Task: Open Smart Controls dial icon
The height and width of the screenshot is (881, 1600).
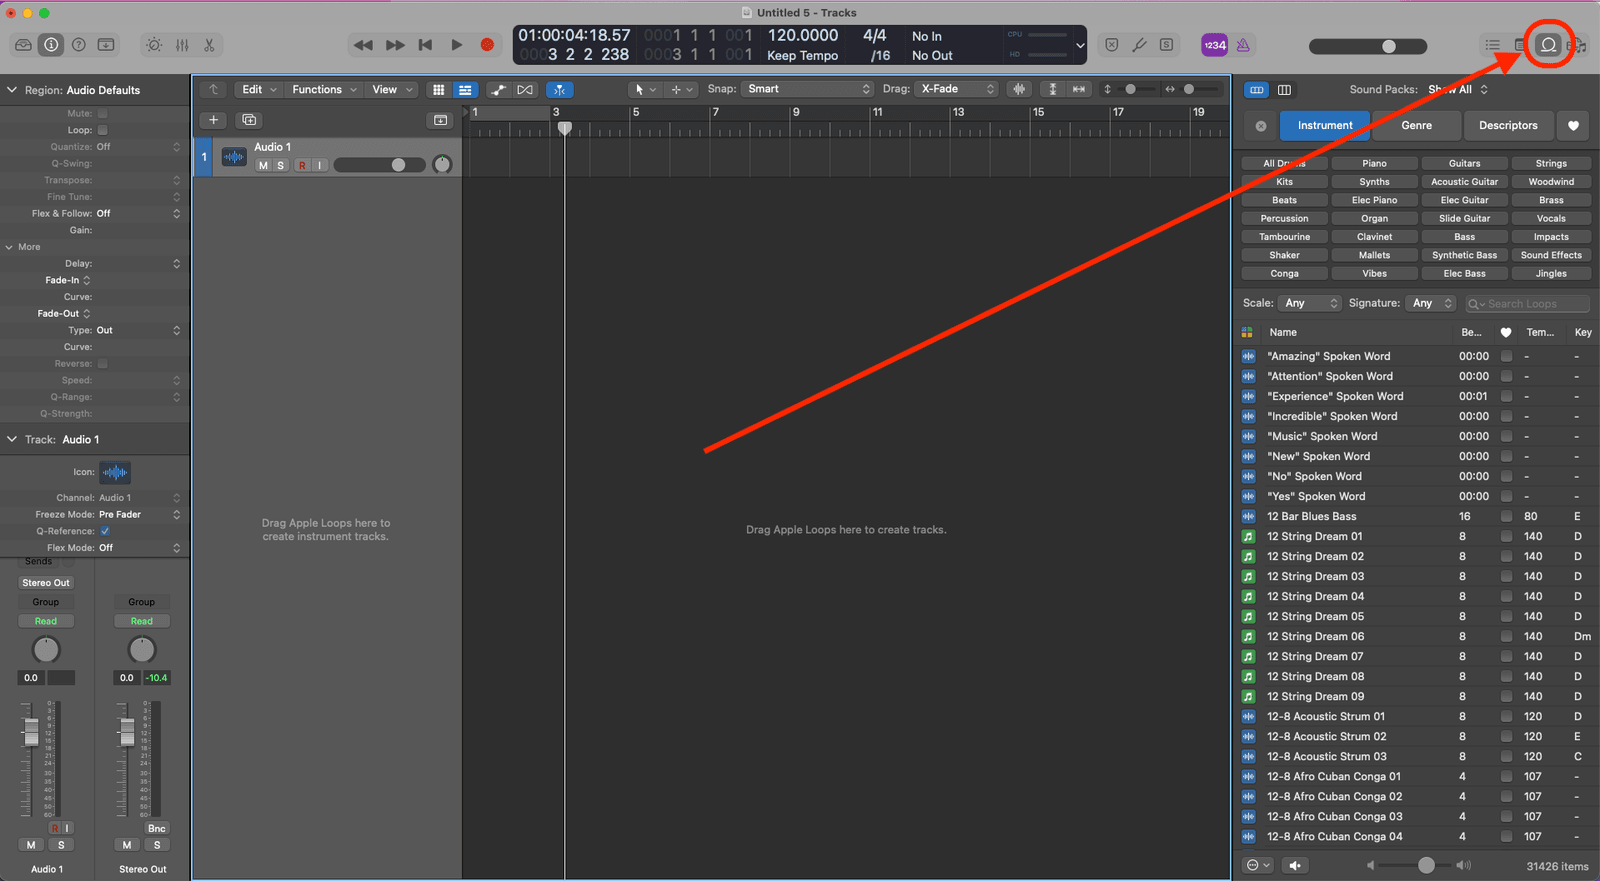Action: [x=154, y=45]
